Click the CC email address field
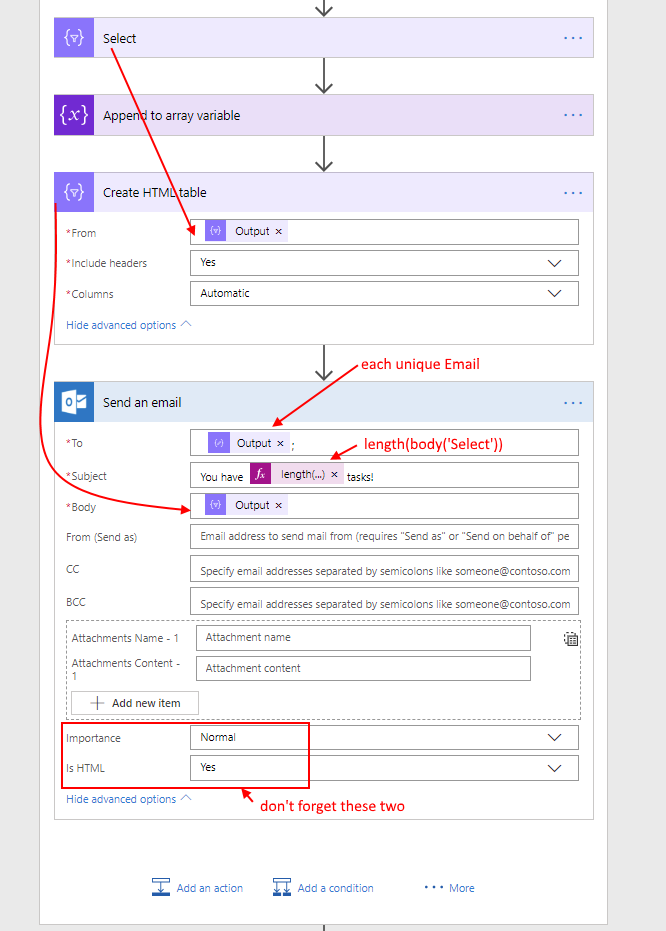 [x=383, y=571]
